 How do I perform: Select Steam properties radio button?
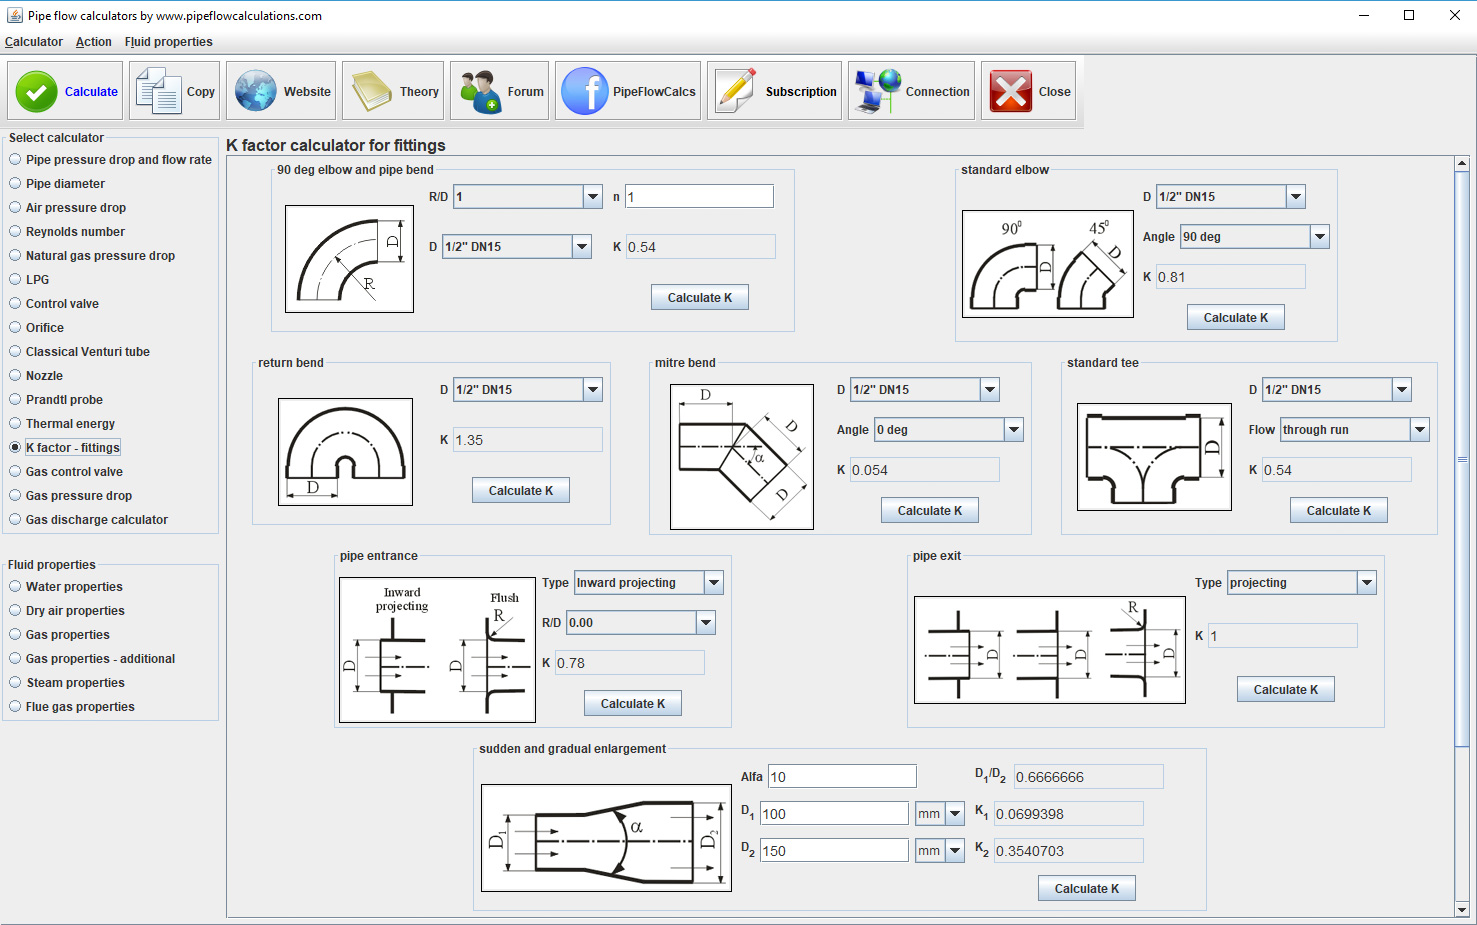point(15,683)
